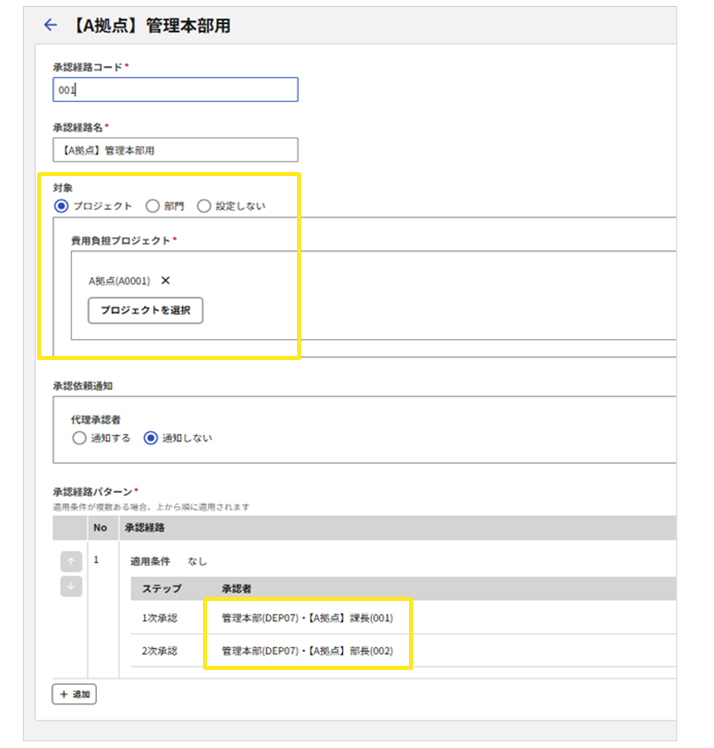Focus the 承認経路コード input field

tap(175, 90)
